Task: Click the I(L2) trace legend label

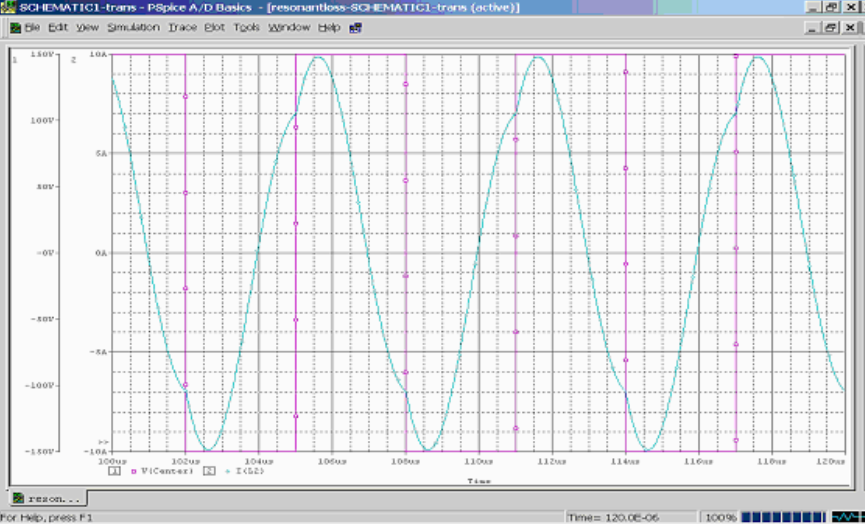Action: 249,471
